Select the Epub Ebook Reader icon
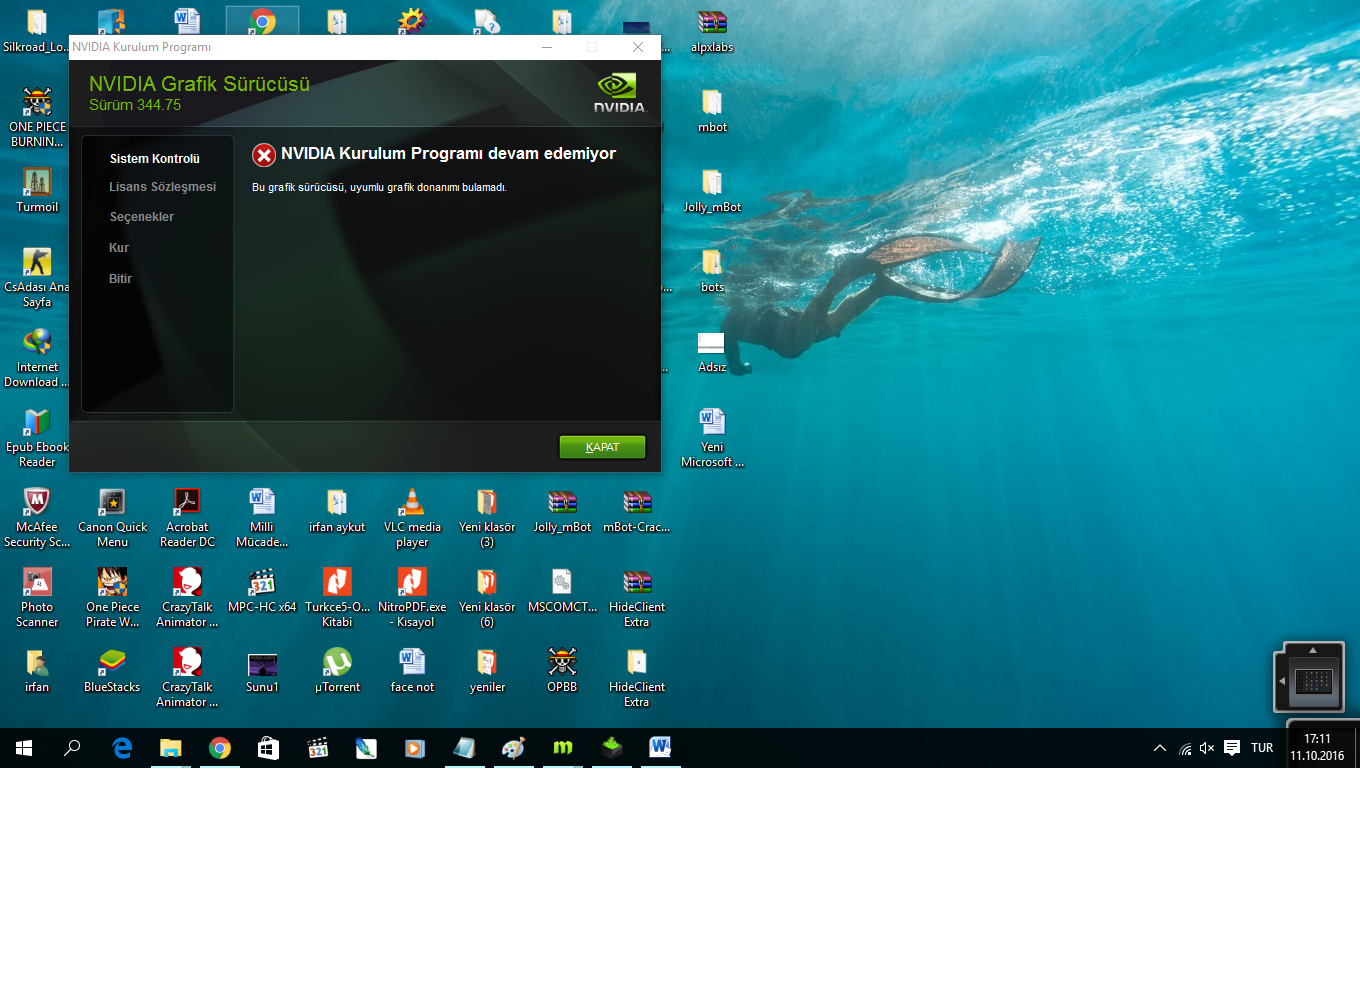The image size is (1360, 1001). point(37,437)
